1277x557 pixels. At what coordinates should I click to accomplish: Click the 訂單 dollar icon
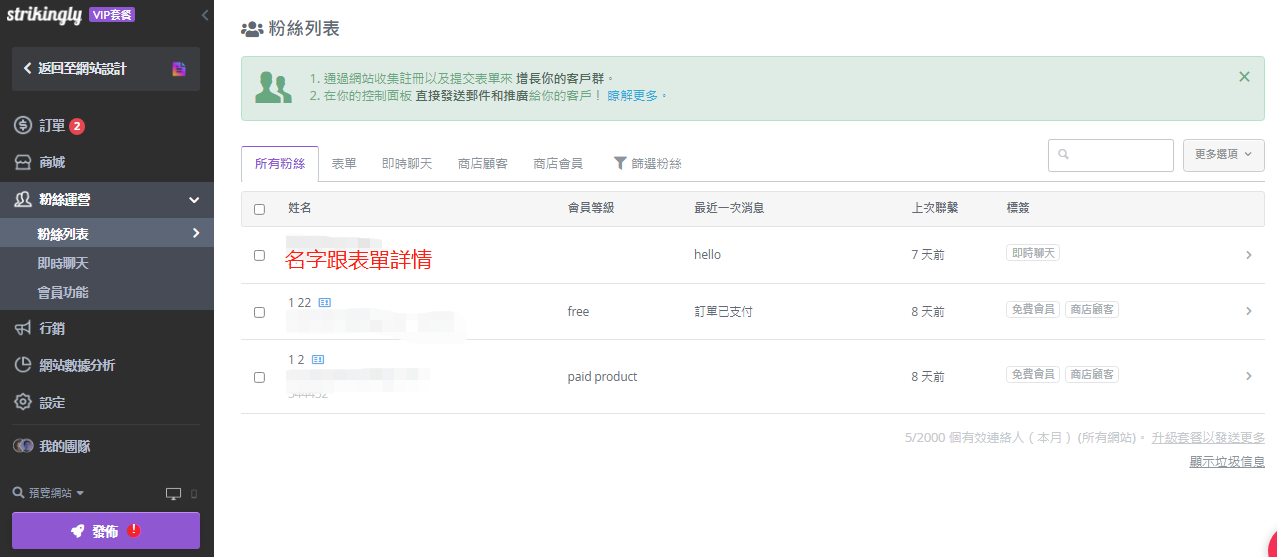point(23,126)
